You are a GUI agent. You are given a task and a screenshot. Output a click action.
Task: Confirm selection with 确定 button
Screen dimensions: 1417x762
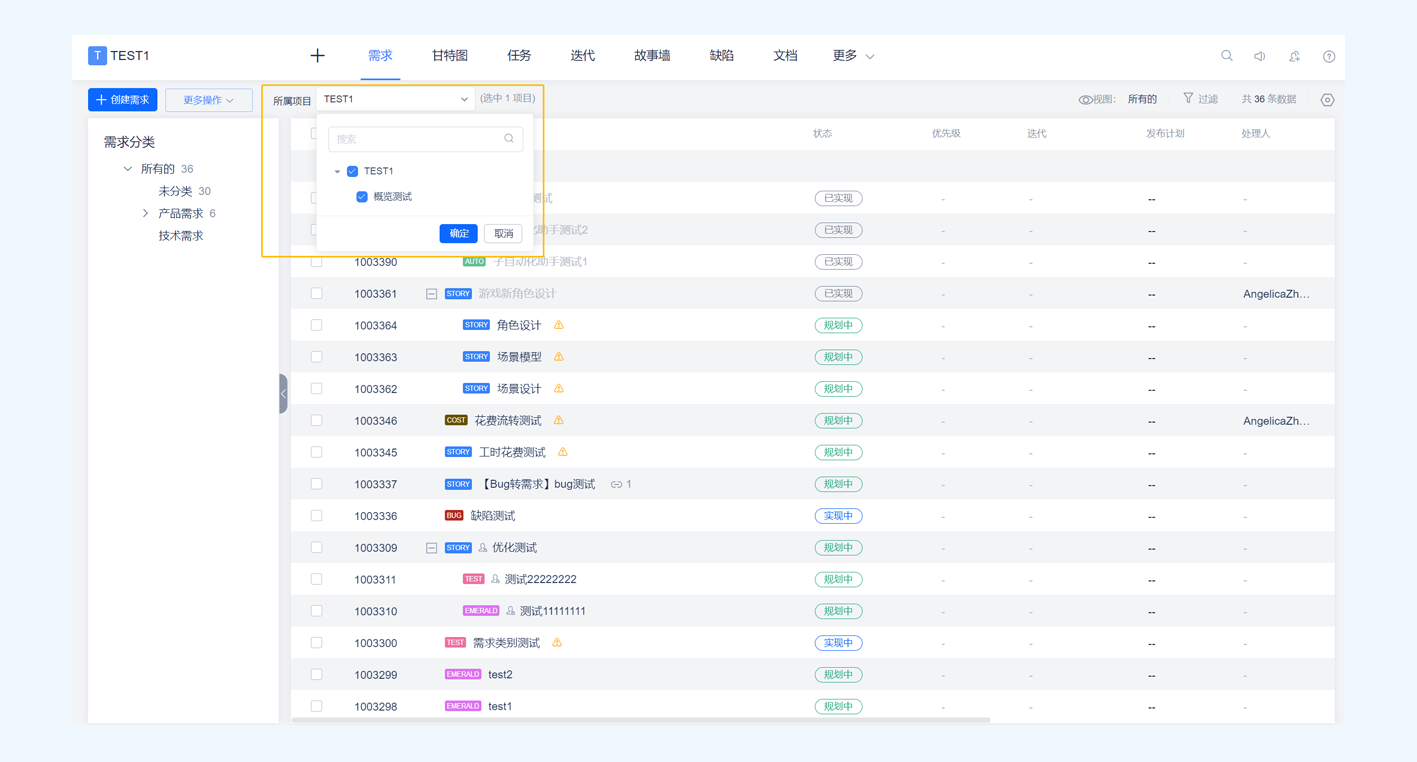click(x=458, y=233)
